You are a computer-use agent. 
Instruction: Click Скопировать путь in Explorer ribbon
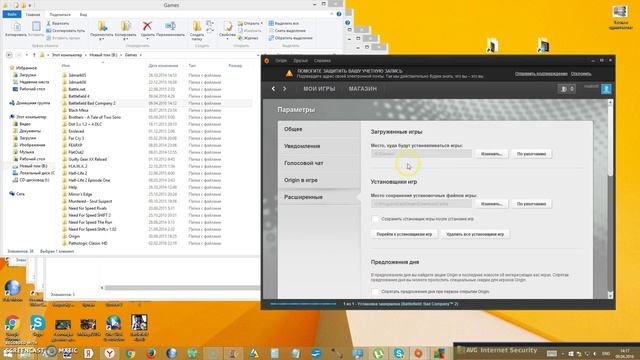(65, 31)
